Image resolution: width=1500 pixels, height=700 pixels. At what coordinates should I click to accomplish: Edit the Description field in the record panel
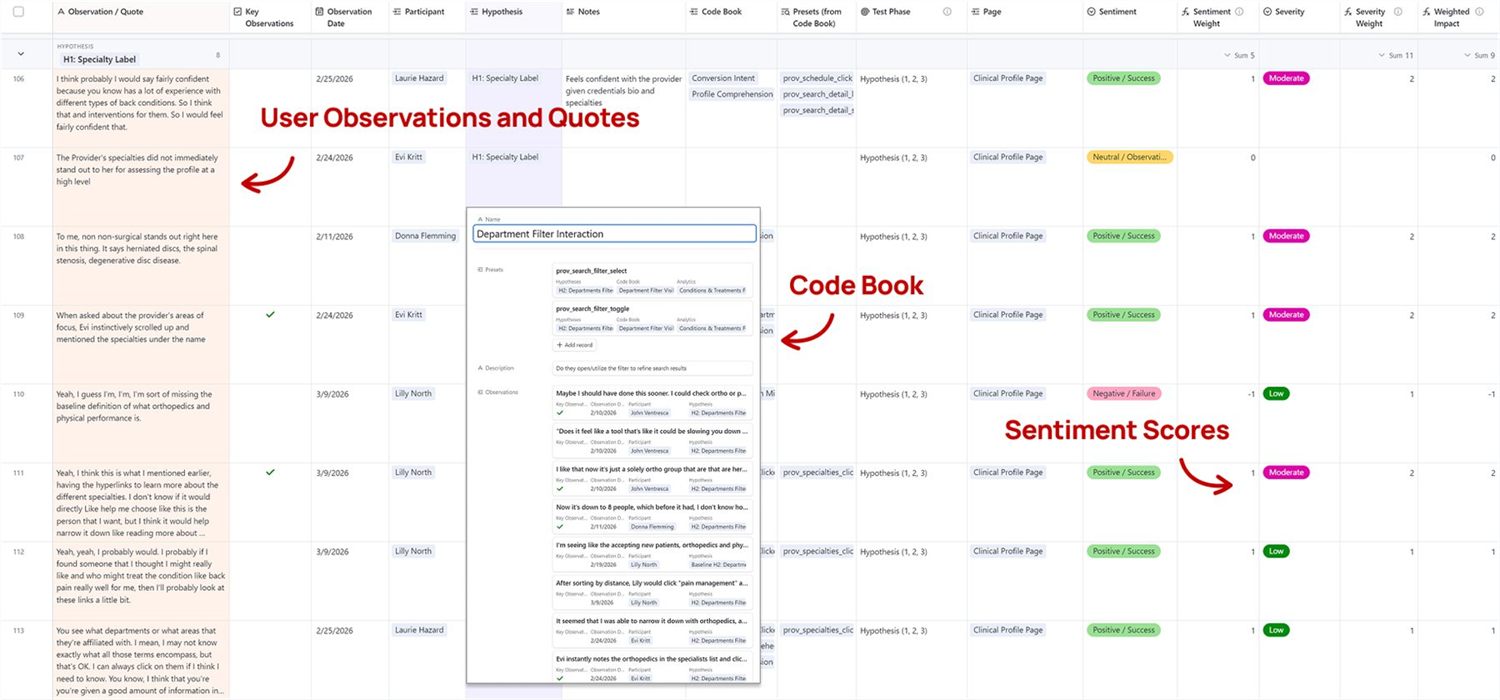[x=652, y=368]
